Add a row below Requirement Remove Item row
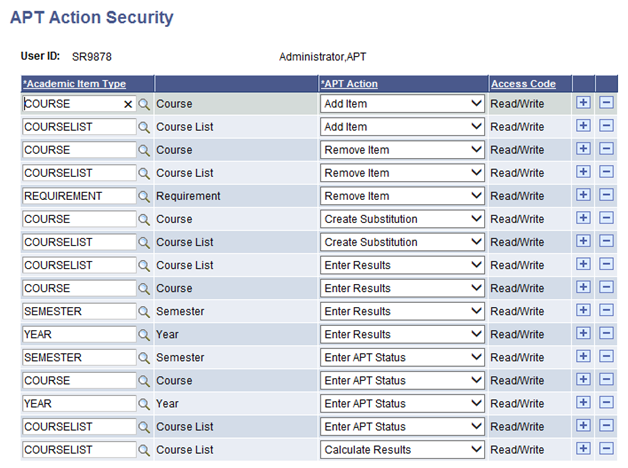Screen dimensions: 628x468 (x=584, y=196)
